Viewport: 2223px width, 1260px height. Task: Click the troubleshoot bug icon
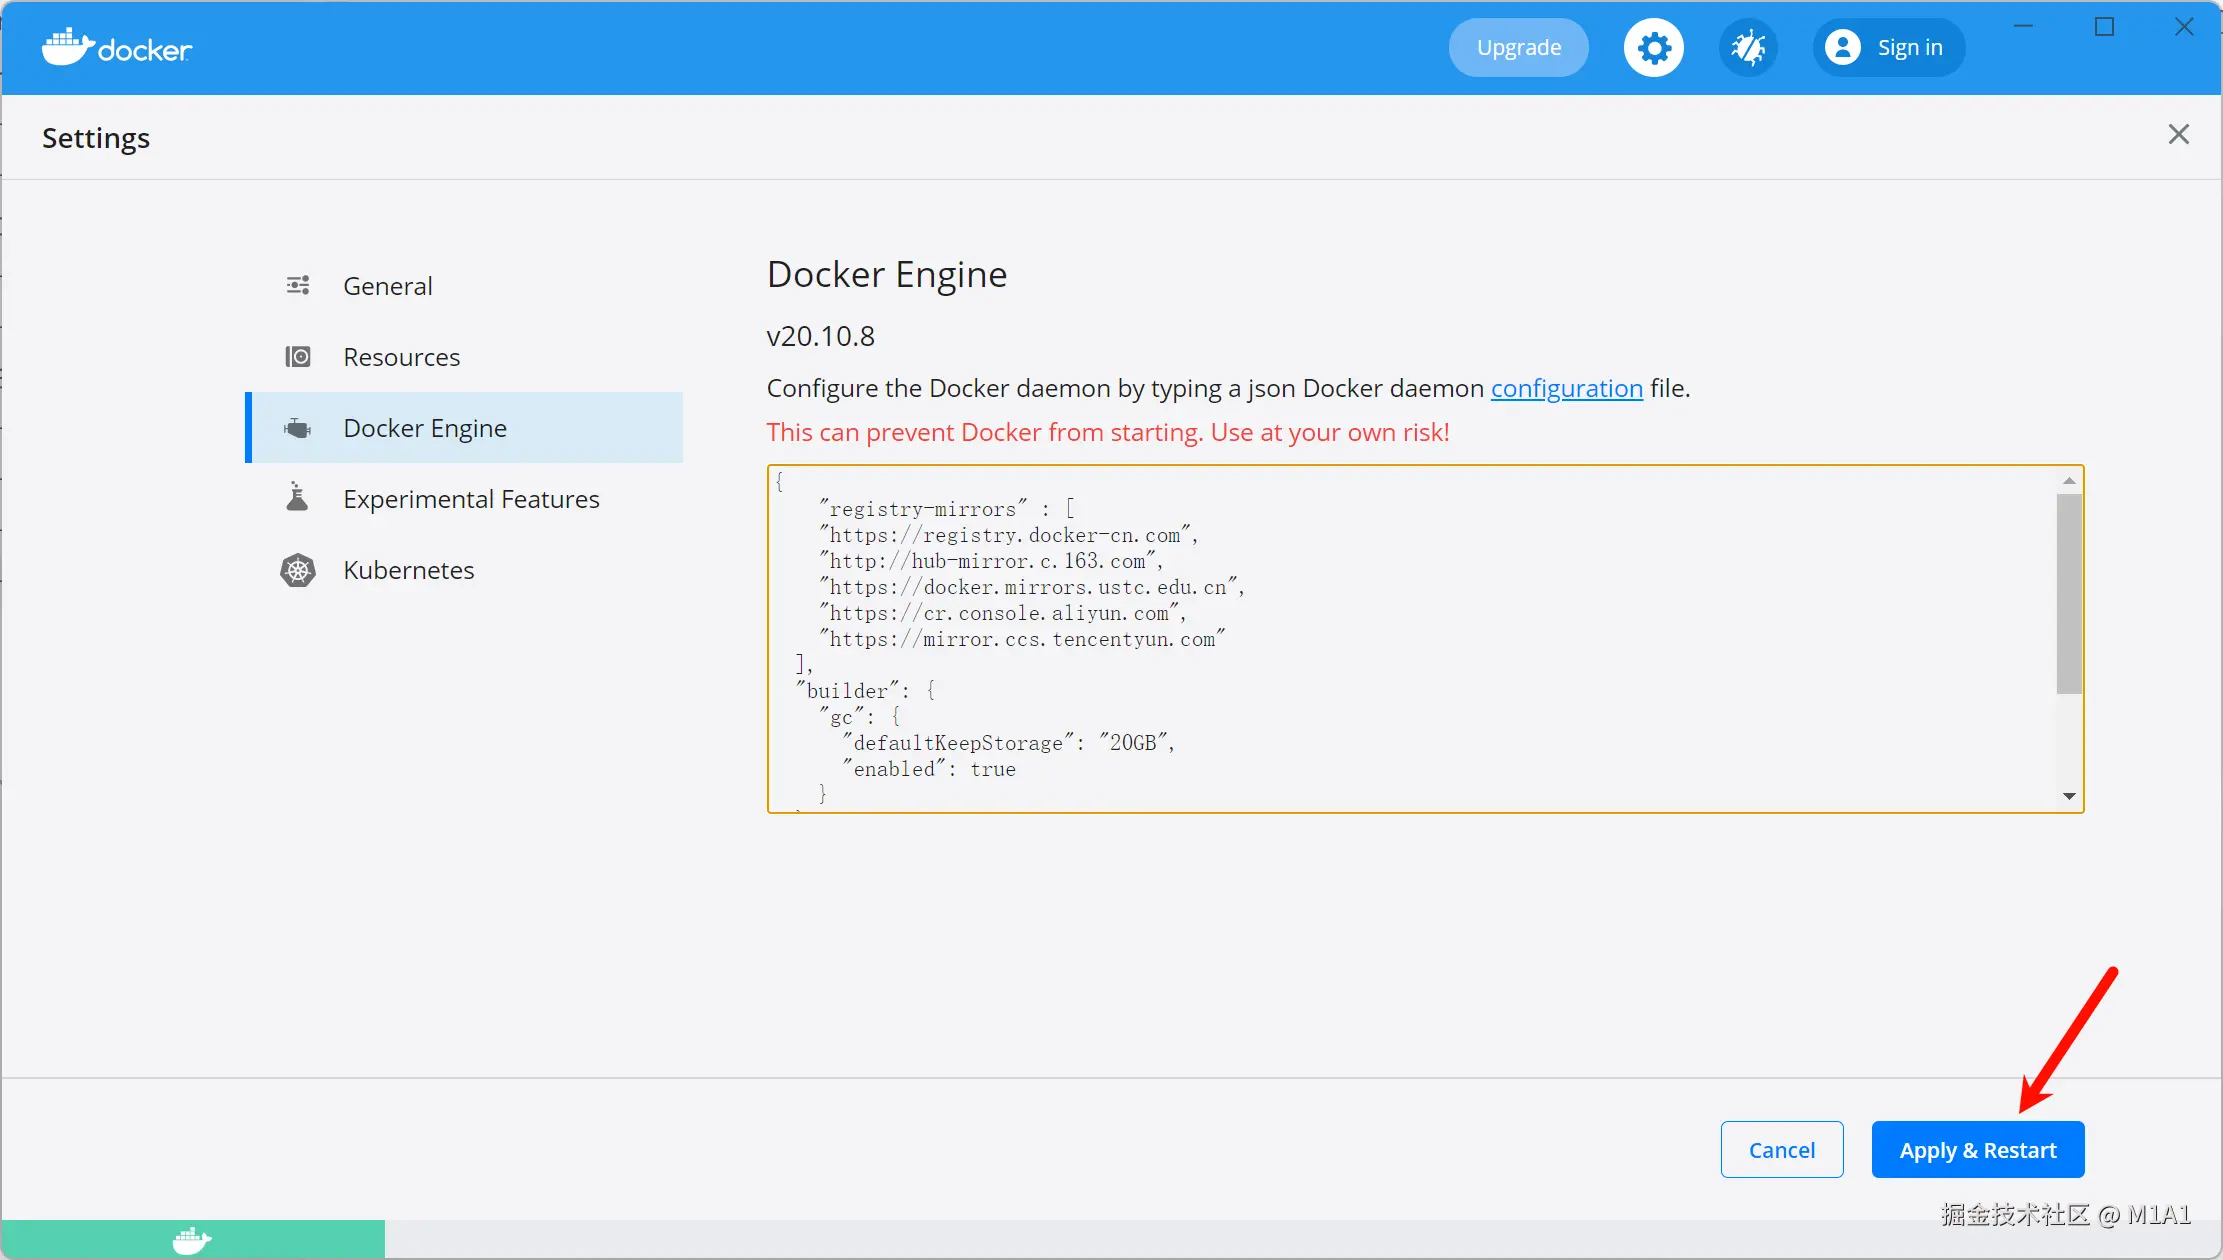click(x=1747, y=48)
